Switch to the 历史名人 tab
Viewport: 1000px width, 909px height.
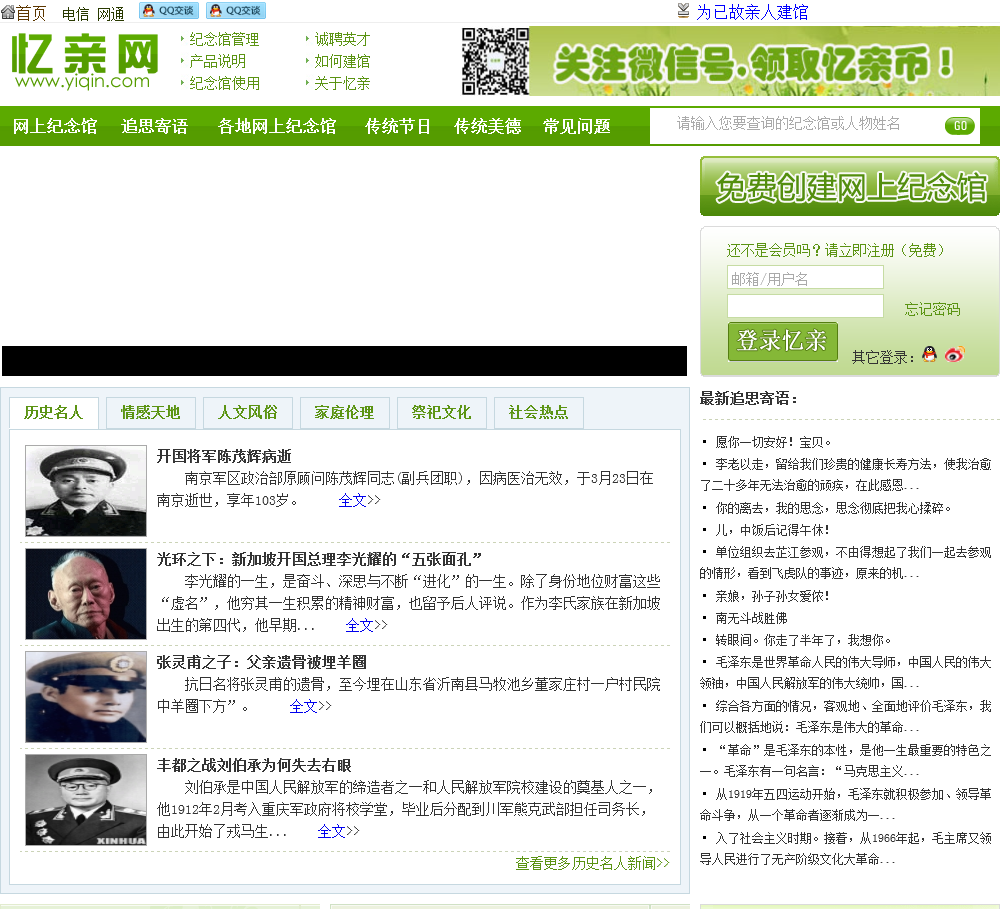(x=54, y=413)
